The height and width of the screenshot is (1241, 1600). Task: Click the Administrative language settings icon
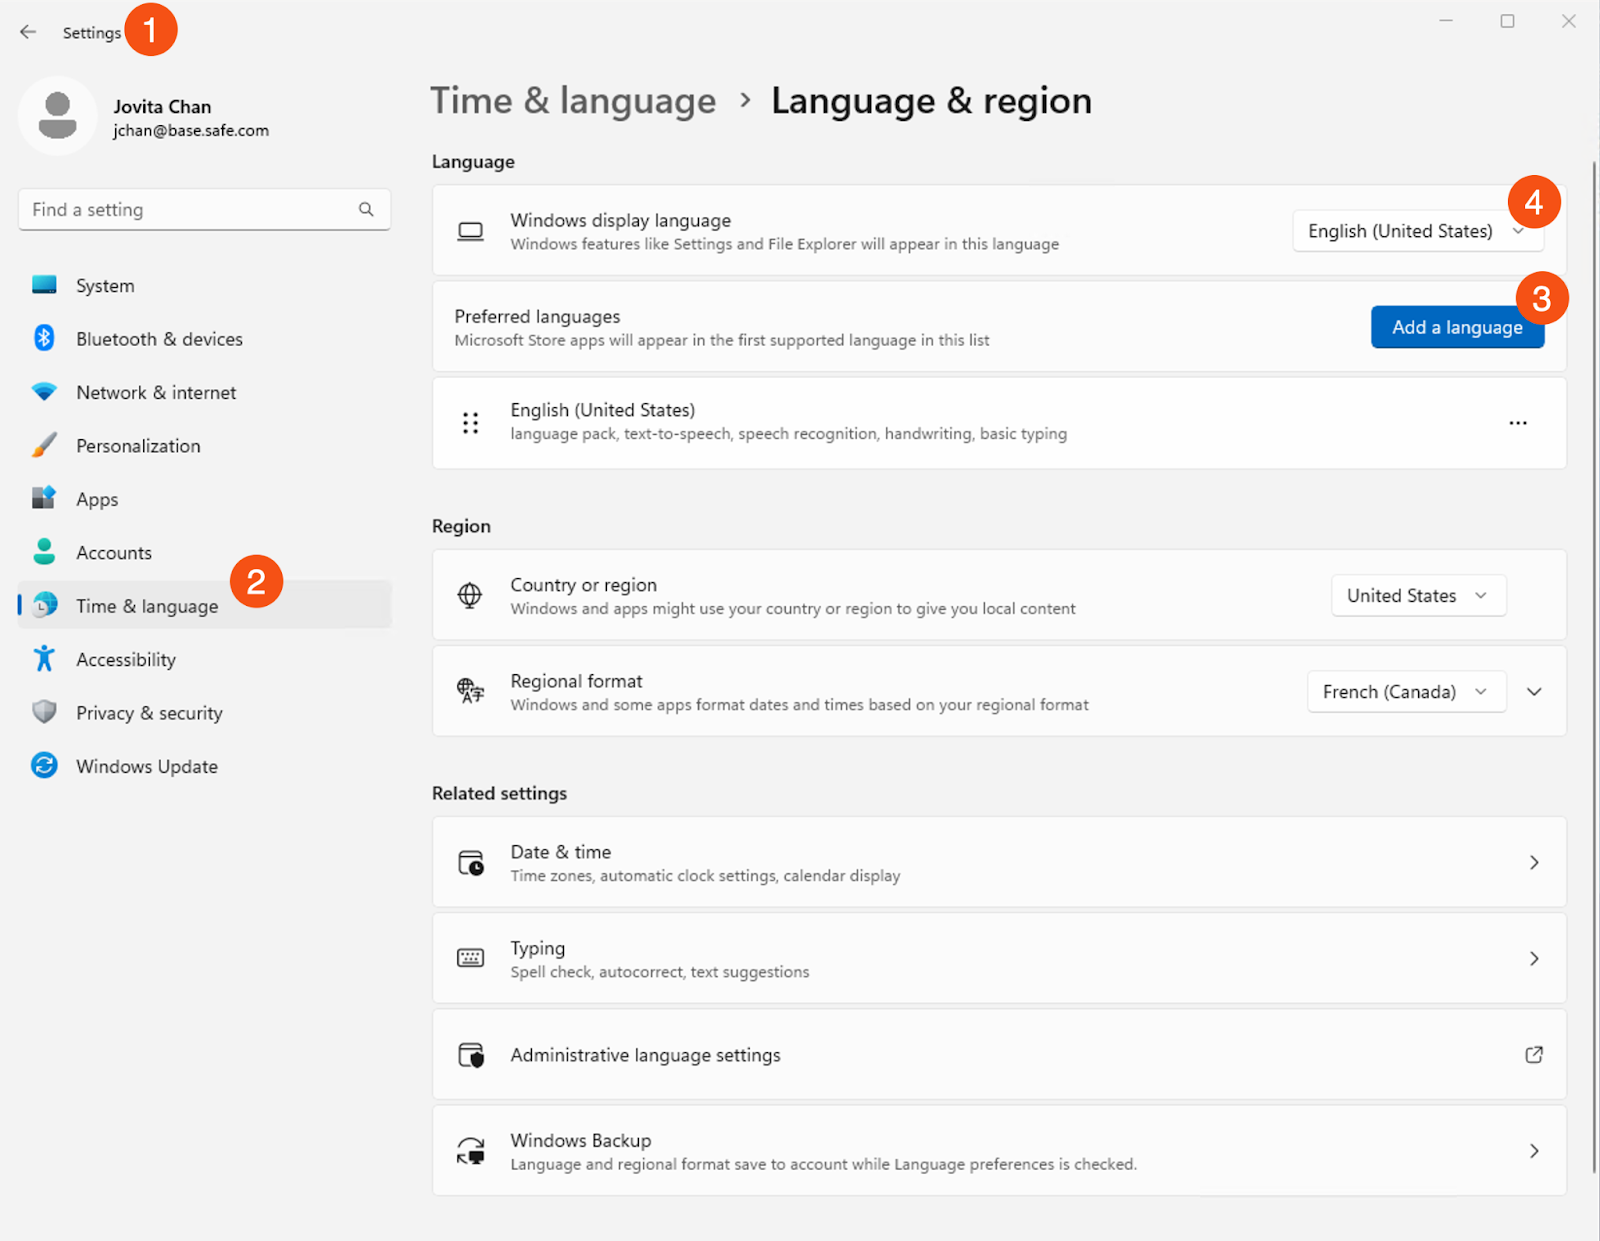coord(470,1054)
